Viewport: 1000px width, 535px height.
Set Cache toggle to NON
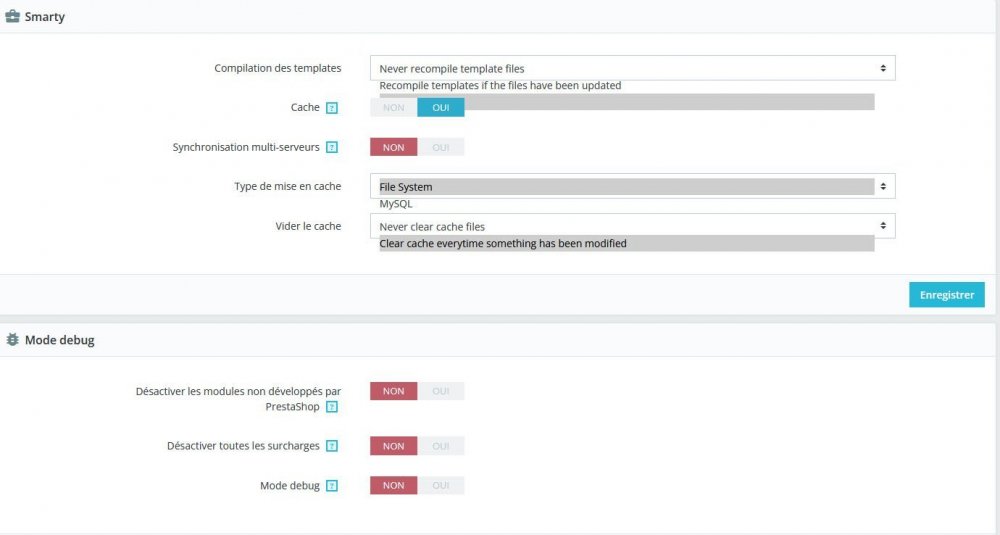[x=393, y=107]
